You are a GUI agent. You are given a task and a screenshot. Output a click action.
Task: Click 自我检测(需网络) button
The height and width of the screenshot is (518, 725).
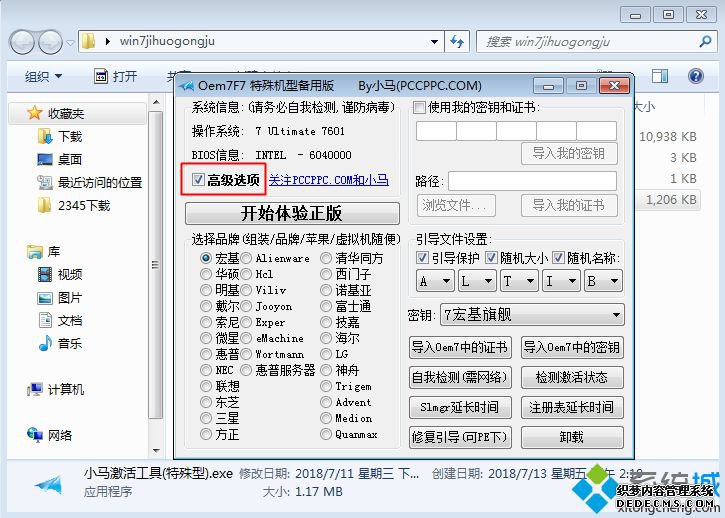coord(460,377)
